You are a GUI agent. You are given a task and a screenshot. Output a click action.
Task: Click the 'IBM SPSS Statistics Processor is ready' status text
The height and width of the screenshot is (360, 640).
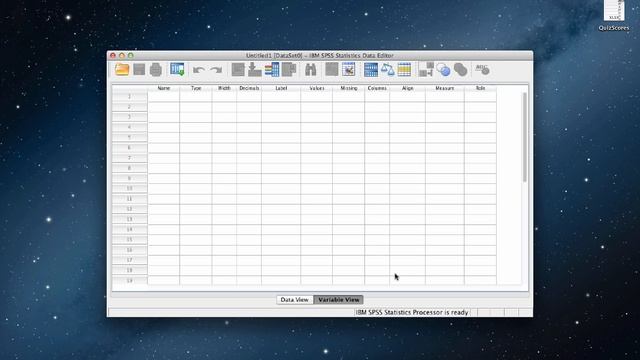[x=412, y=312]
